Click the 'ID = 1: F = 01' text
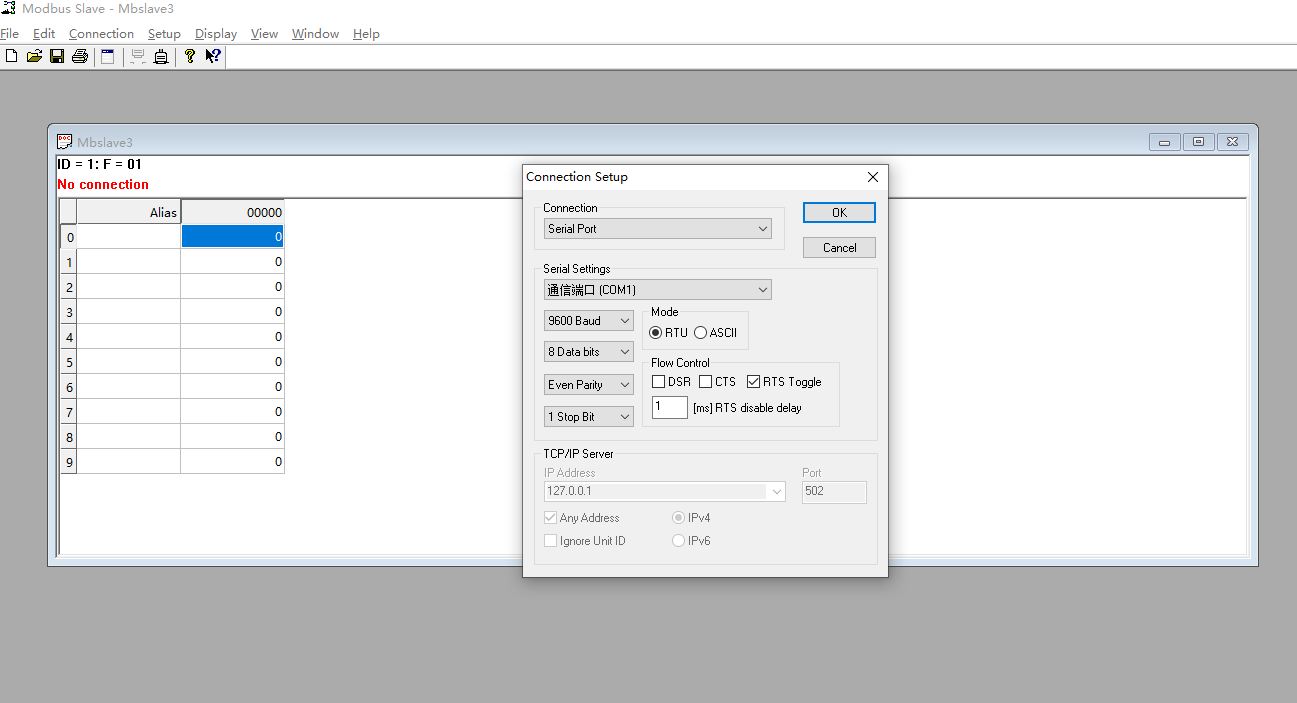1297x703 pixels. [x=99, y=164]
